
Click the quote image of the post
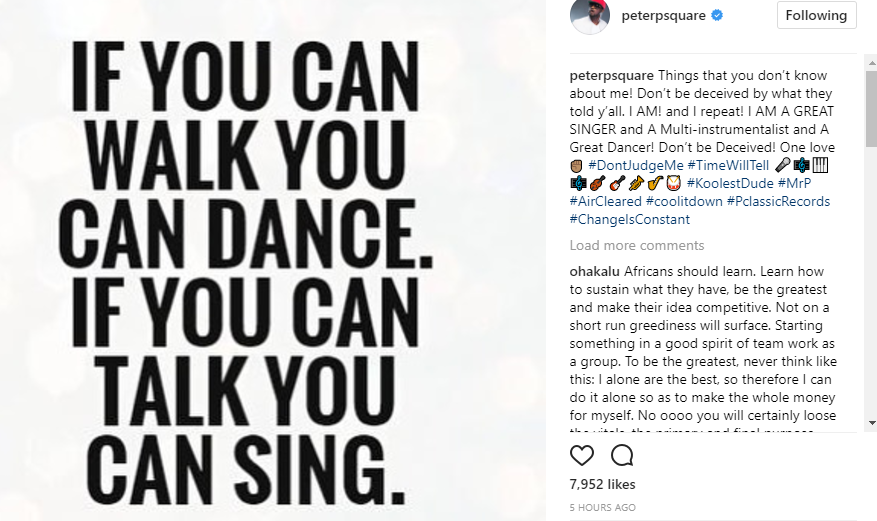[272, 260]
